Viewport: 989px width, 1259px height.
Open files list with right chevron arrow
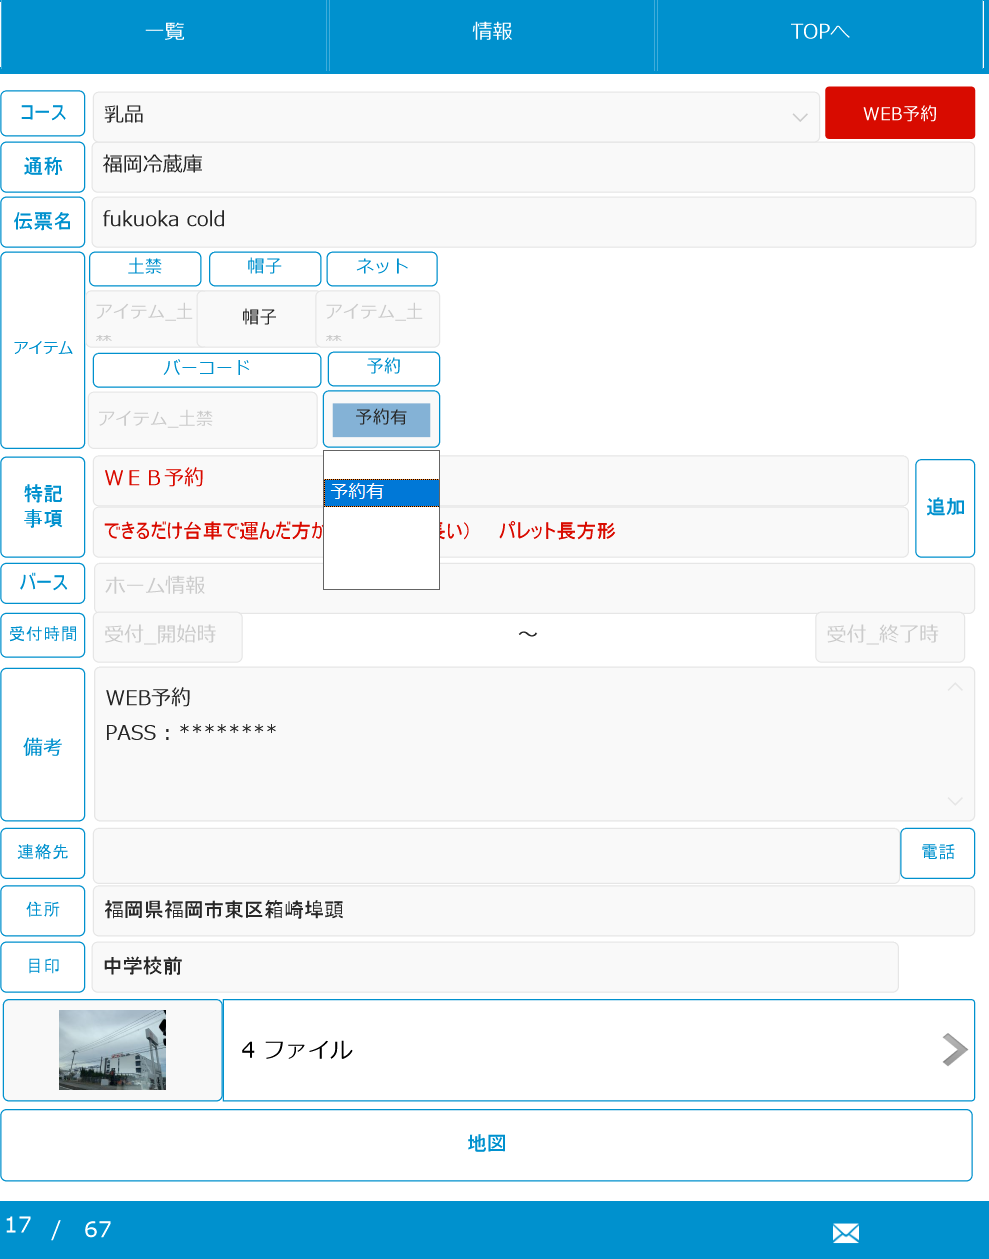click(954, 1050)
